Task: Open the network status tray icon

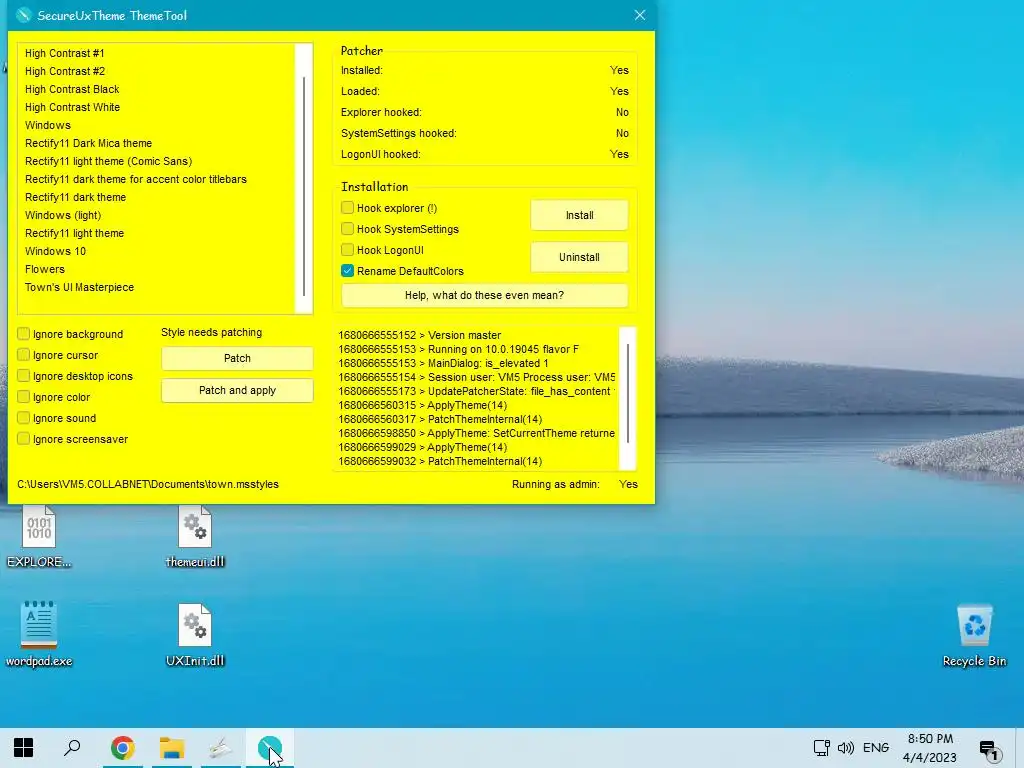Action: pyautogui.click(x=822, y=748)
